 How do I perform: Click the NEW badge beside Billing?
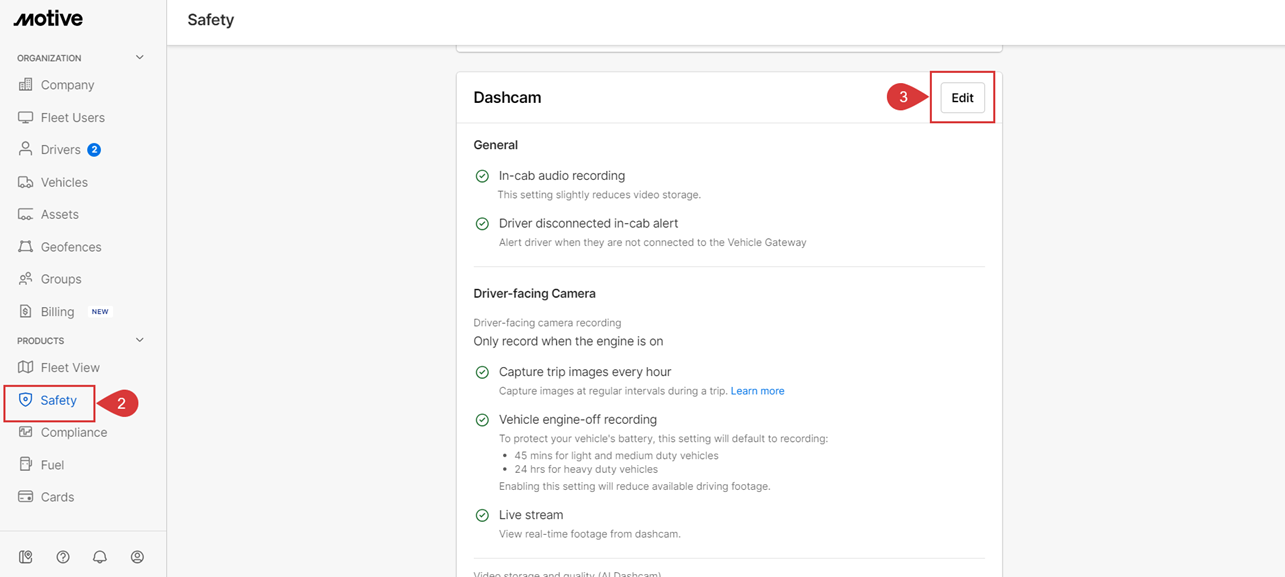coord(100,312)
